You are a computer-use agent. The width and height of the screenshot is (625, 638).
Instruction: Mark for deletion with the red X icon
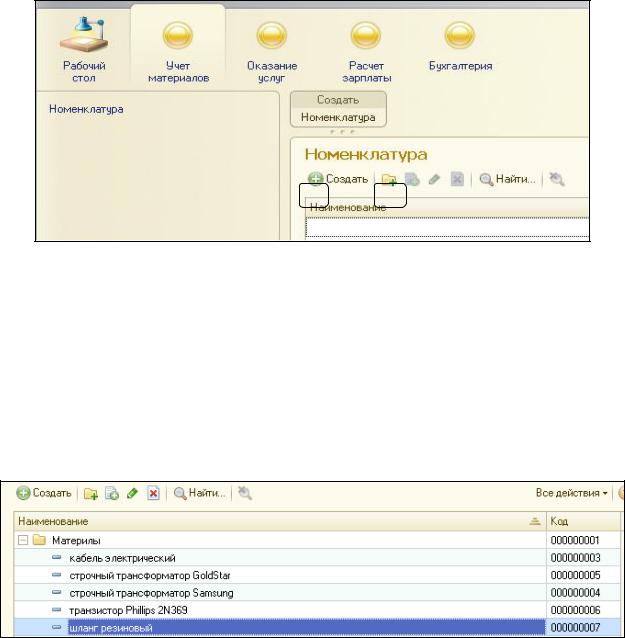click(153, 493)
